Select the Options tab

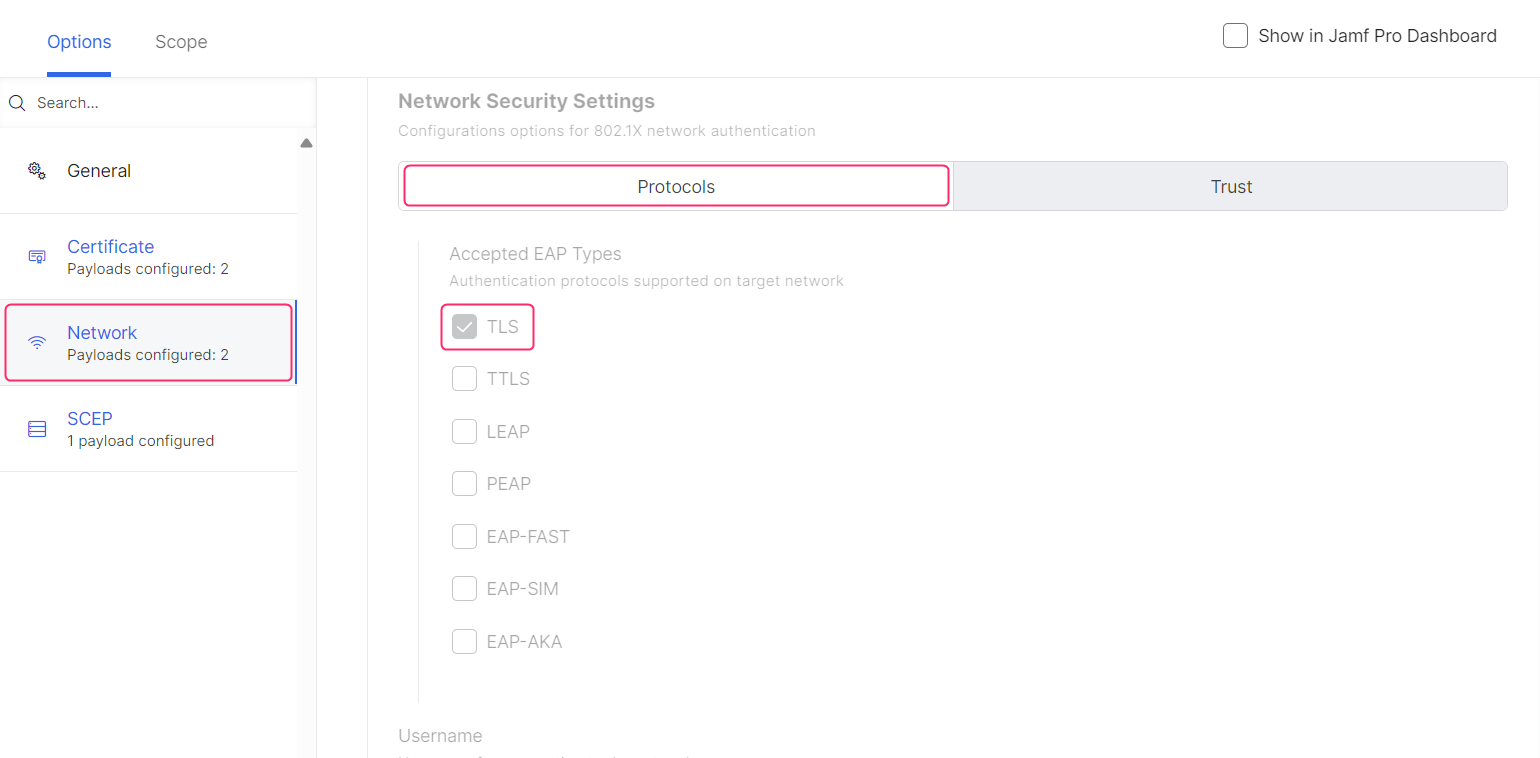79,42
